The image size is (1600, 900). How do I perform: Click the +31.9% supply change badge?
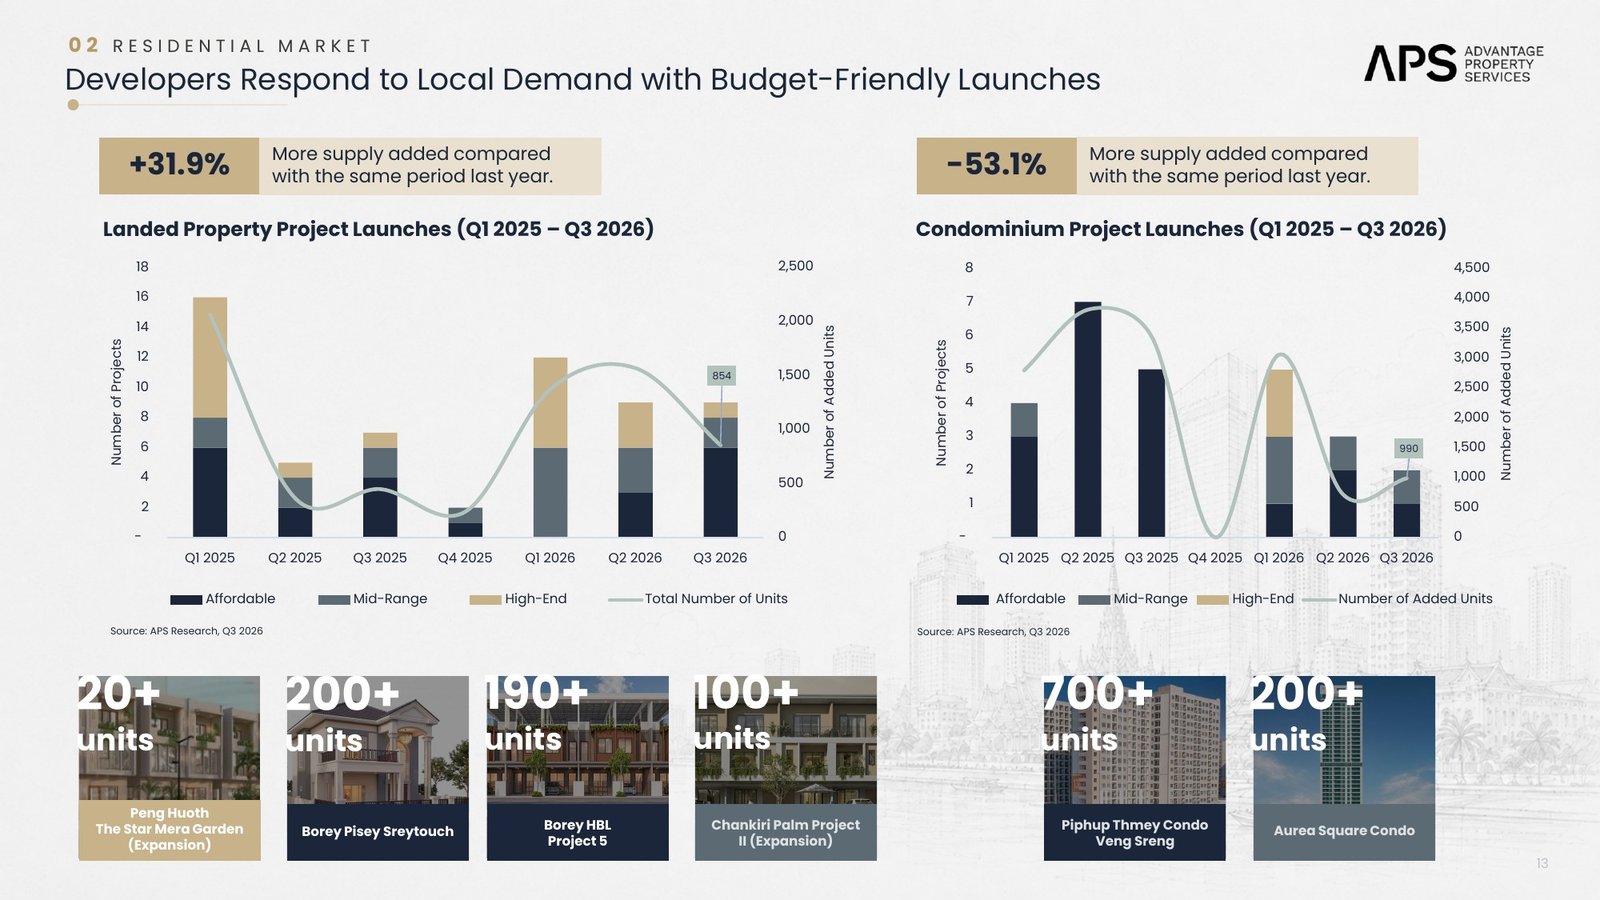[x=179, y=166]
